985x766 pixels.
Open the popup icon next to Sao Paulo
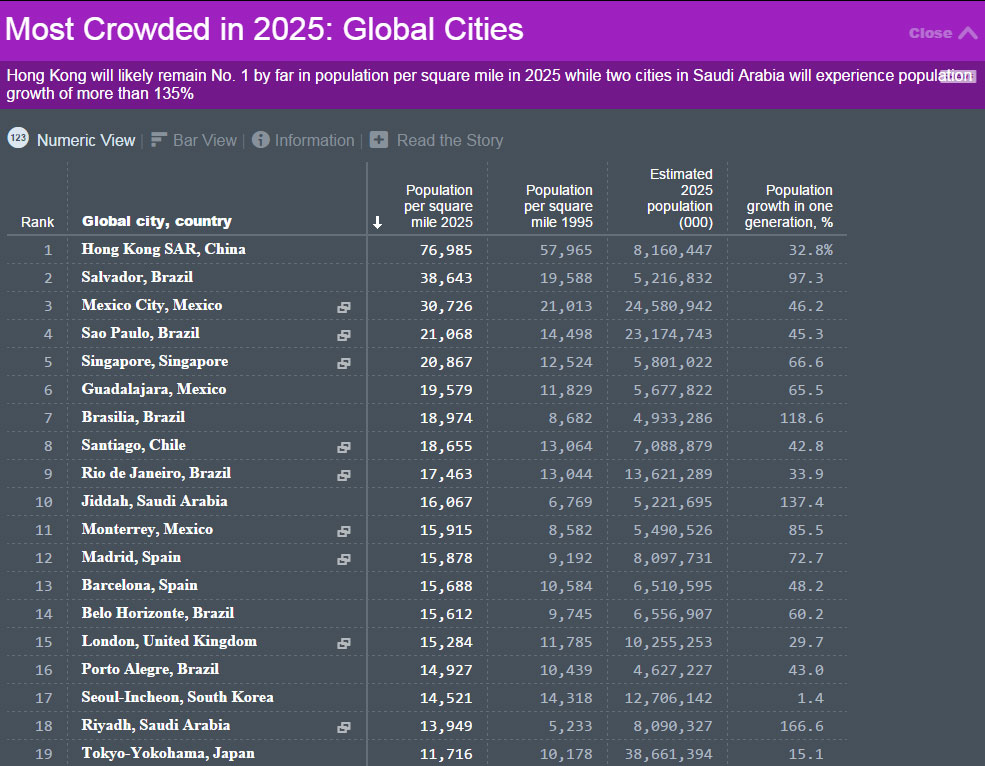pos(343,335)
